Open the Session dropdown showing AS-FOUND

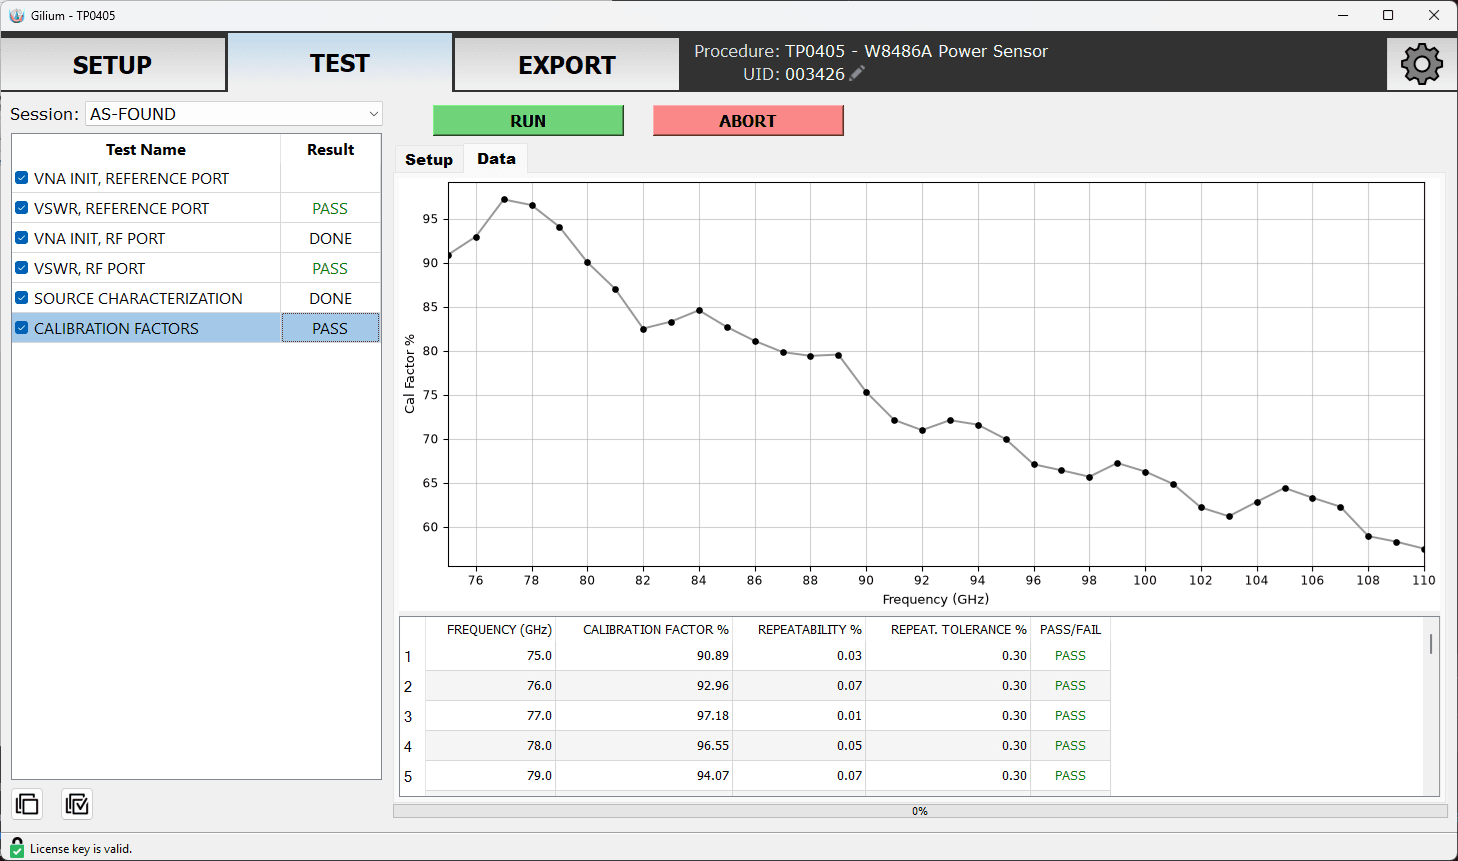[234, 114]
